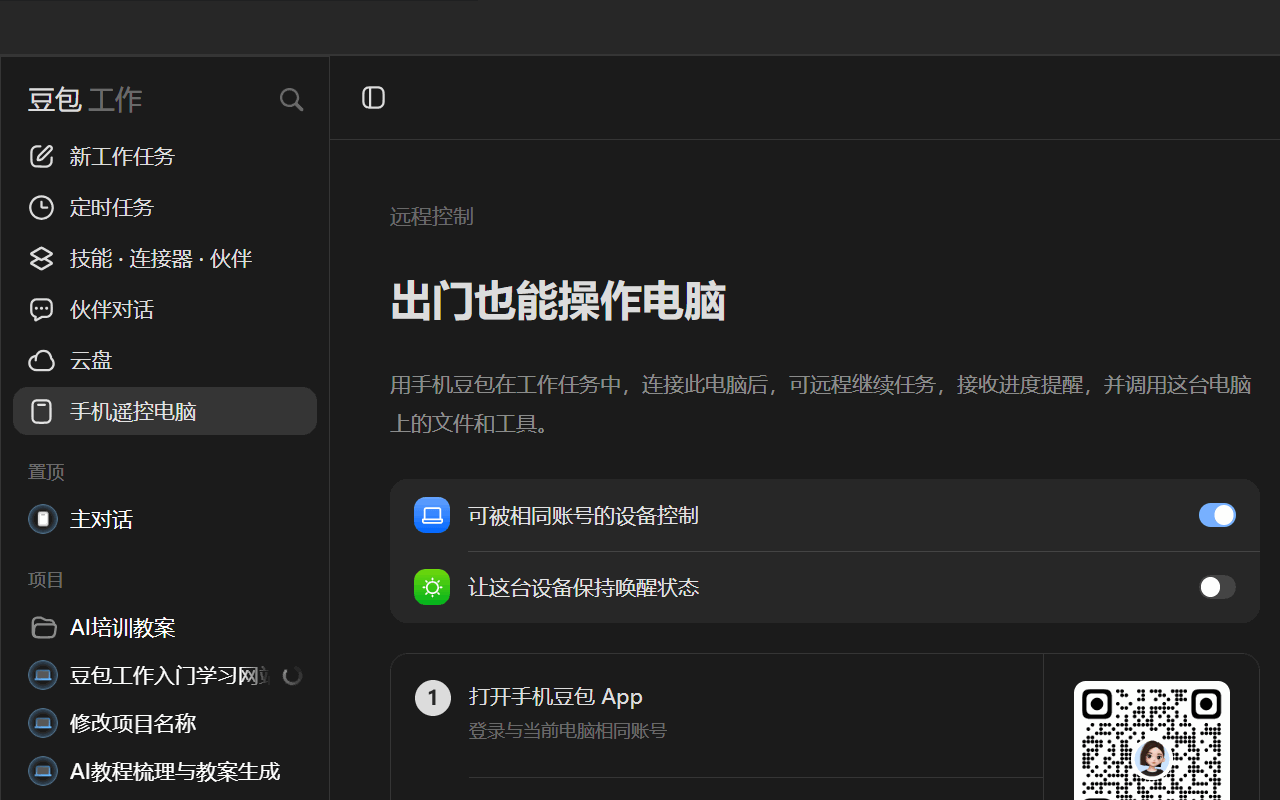Click the cloud icon beside 云盘

(x=41, y=360)
